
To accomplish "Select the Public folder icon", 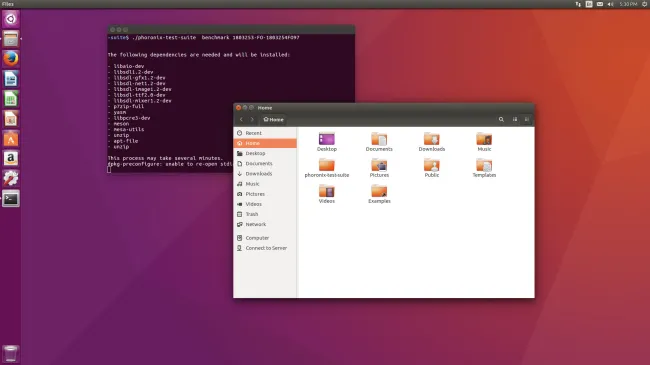I will [x=432, y=165].
